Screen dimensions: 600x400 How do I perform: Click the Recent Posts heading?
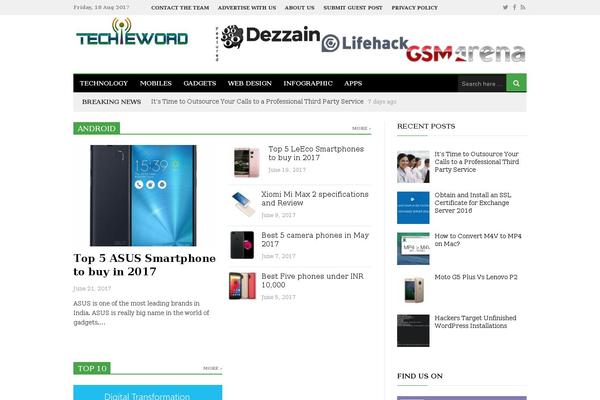[x=426, y=126]
